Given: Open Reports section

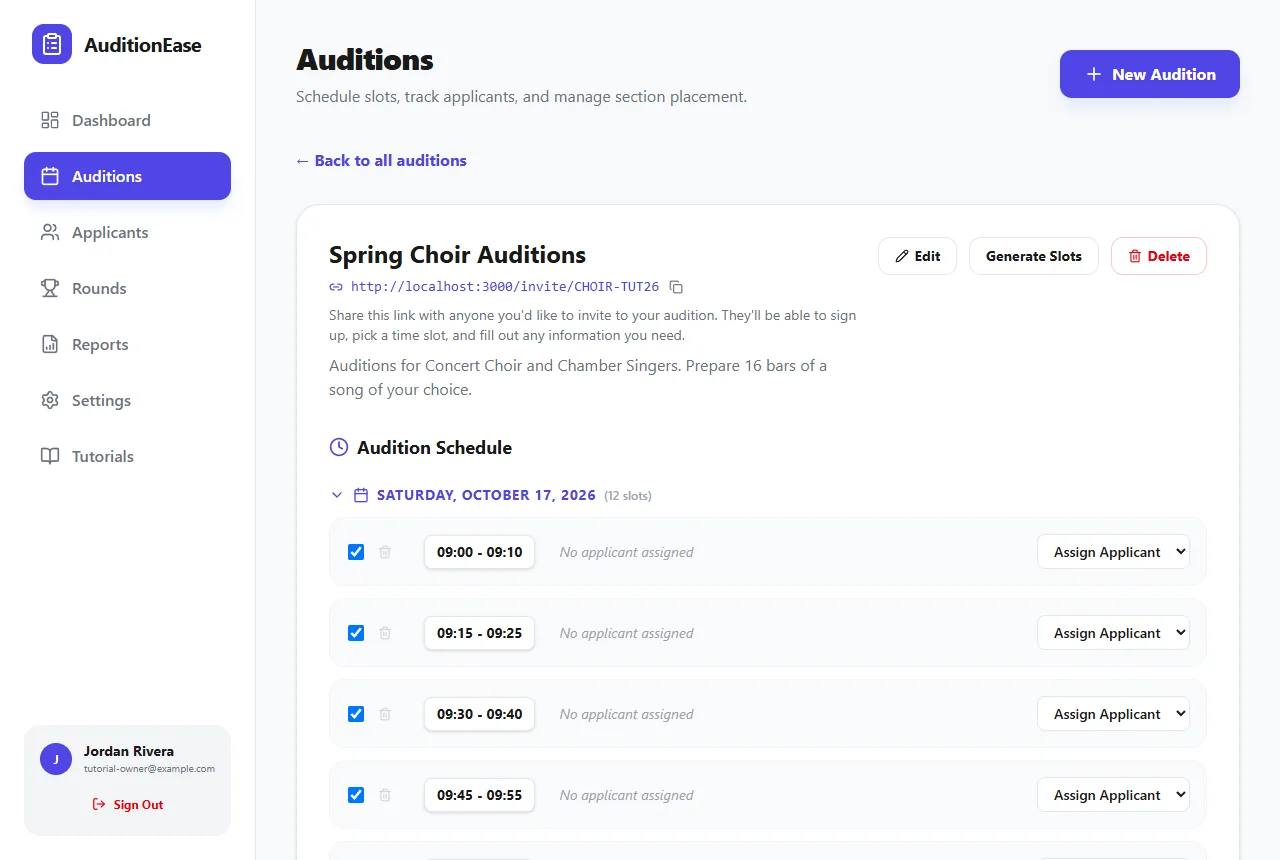Looking at the screenshot, I should click(x=127, y=344).
